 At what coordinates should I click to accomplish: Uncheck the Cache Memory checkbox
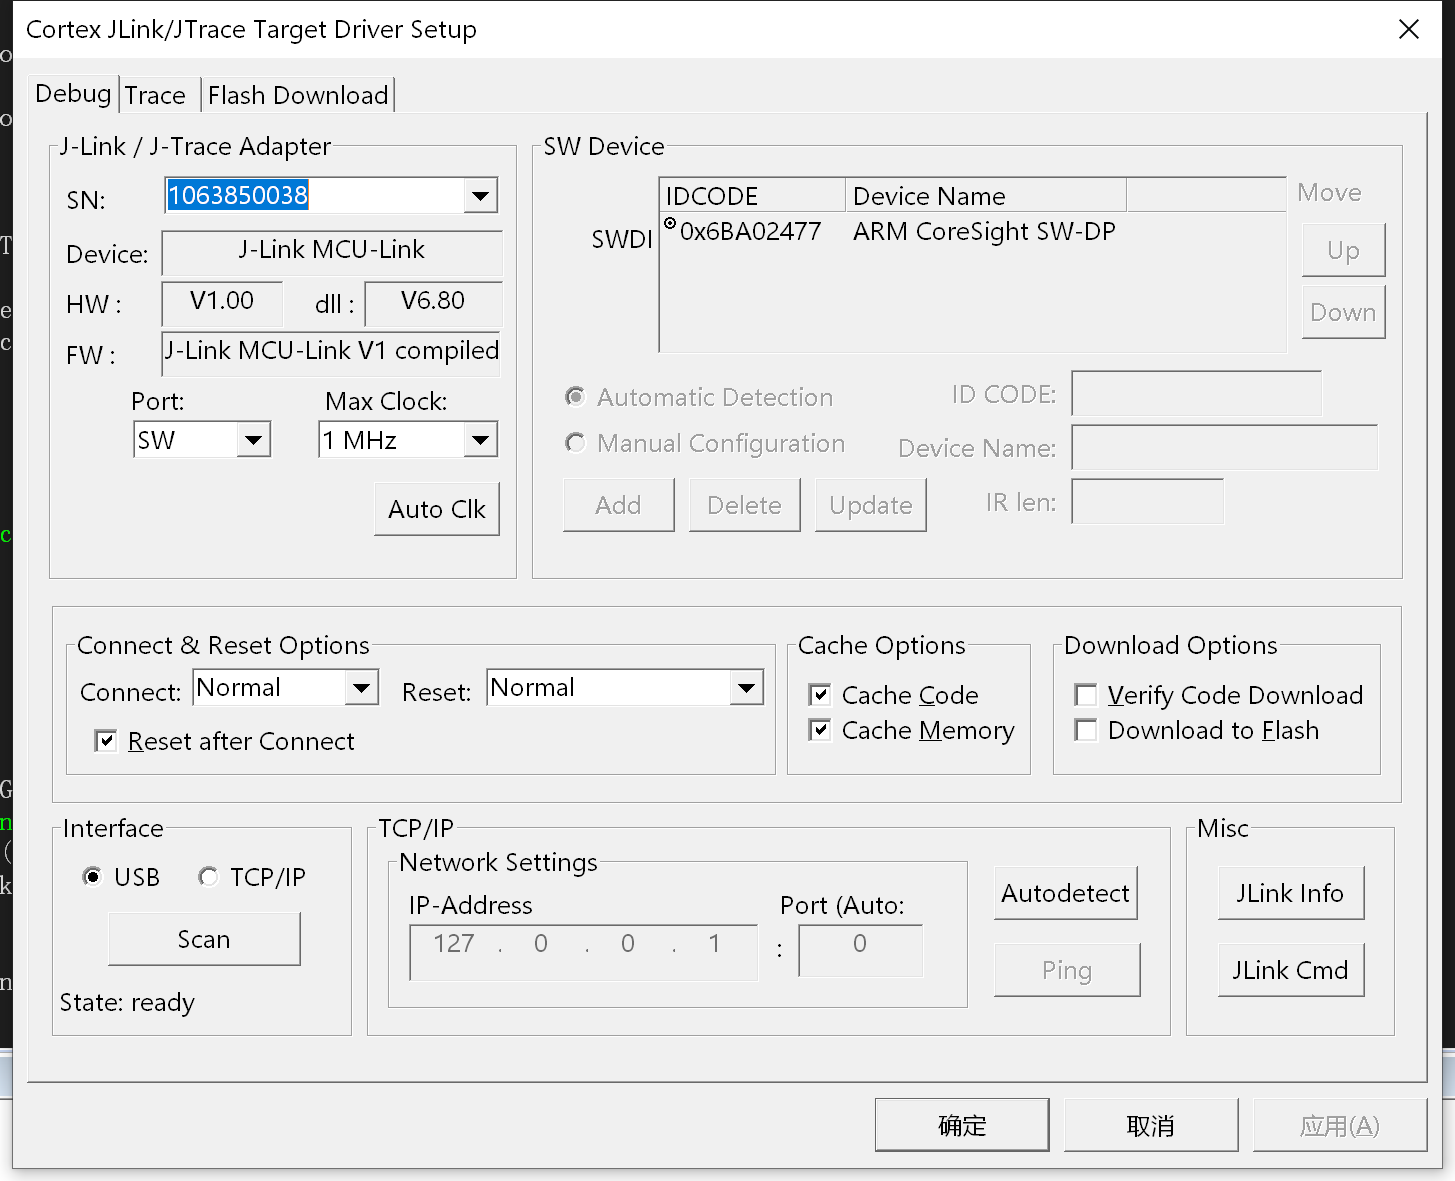pyautogui.click(x=820, y=730)
